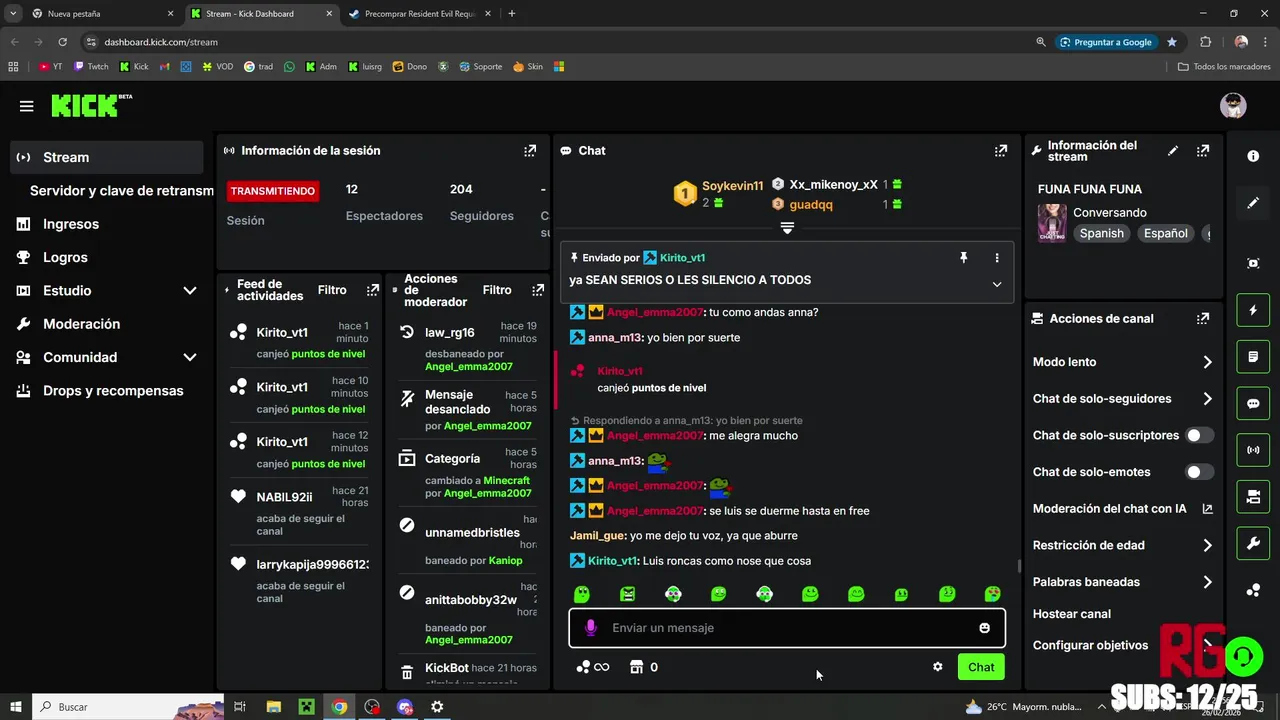Click the Conversando category thumbnail
This screenshot has height=720, width=1280.
1051,223
